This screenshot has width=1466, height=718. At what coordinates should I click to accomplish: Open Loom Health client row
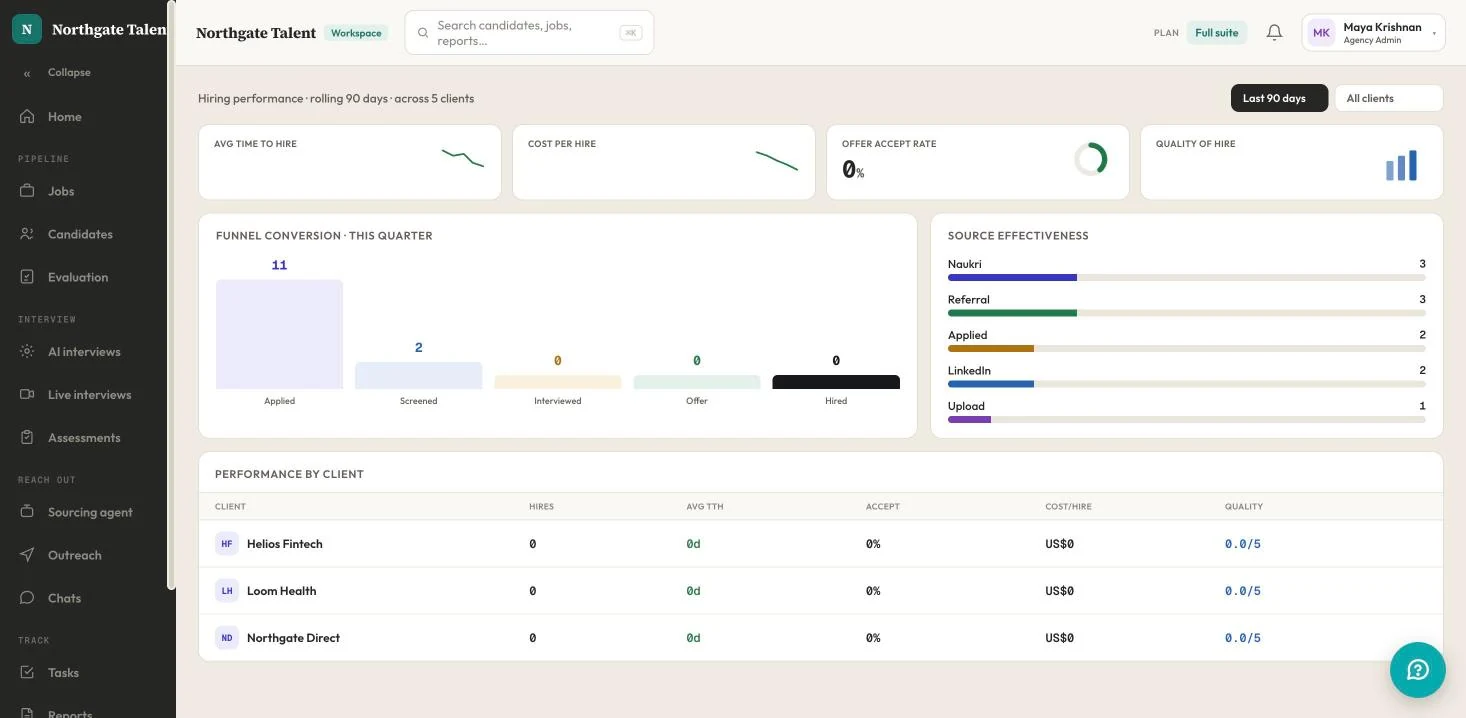[x=821, y=591]
